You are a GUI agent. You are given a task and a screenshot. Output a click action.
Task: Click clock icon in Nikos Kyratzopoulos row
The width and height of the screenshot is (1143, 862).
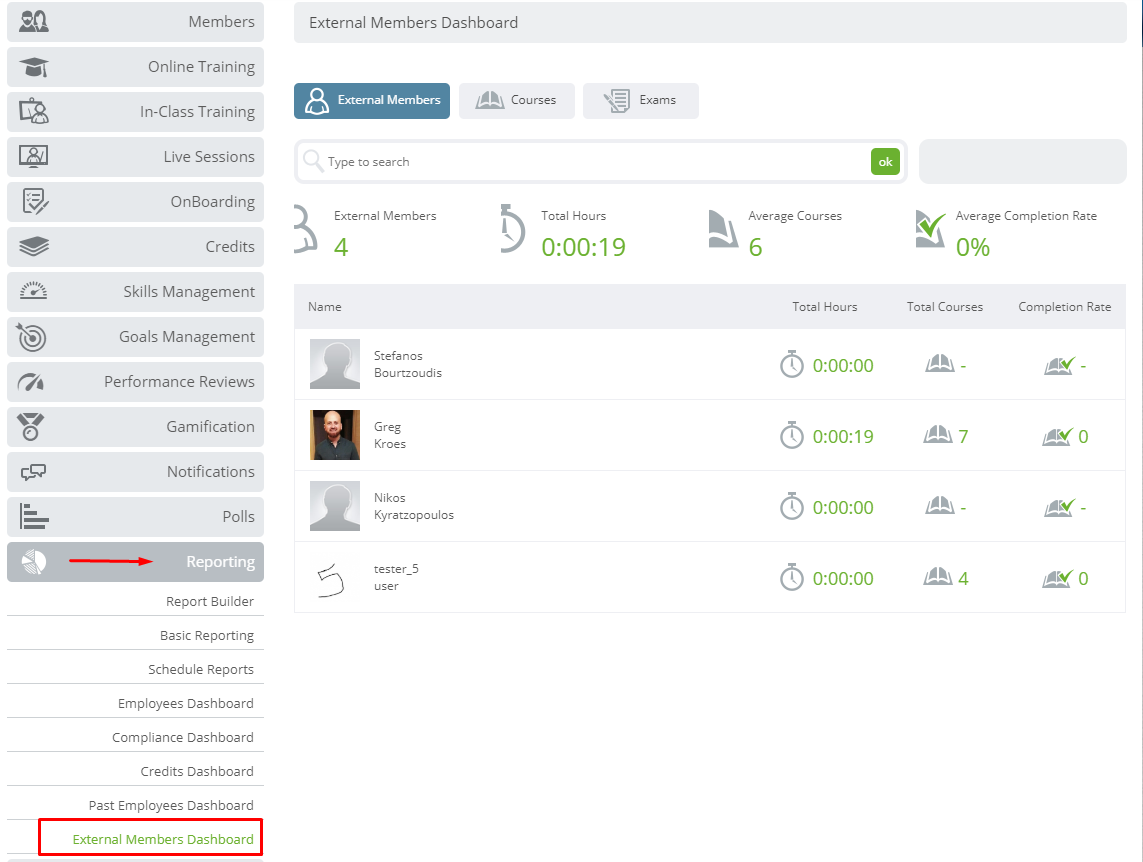(x=792, y=506)
